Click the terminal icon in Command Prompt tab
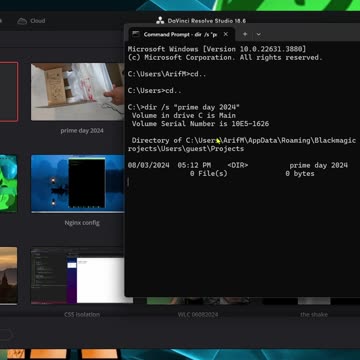Viewport: 360px width, 360px height. tap(136, 34)
